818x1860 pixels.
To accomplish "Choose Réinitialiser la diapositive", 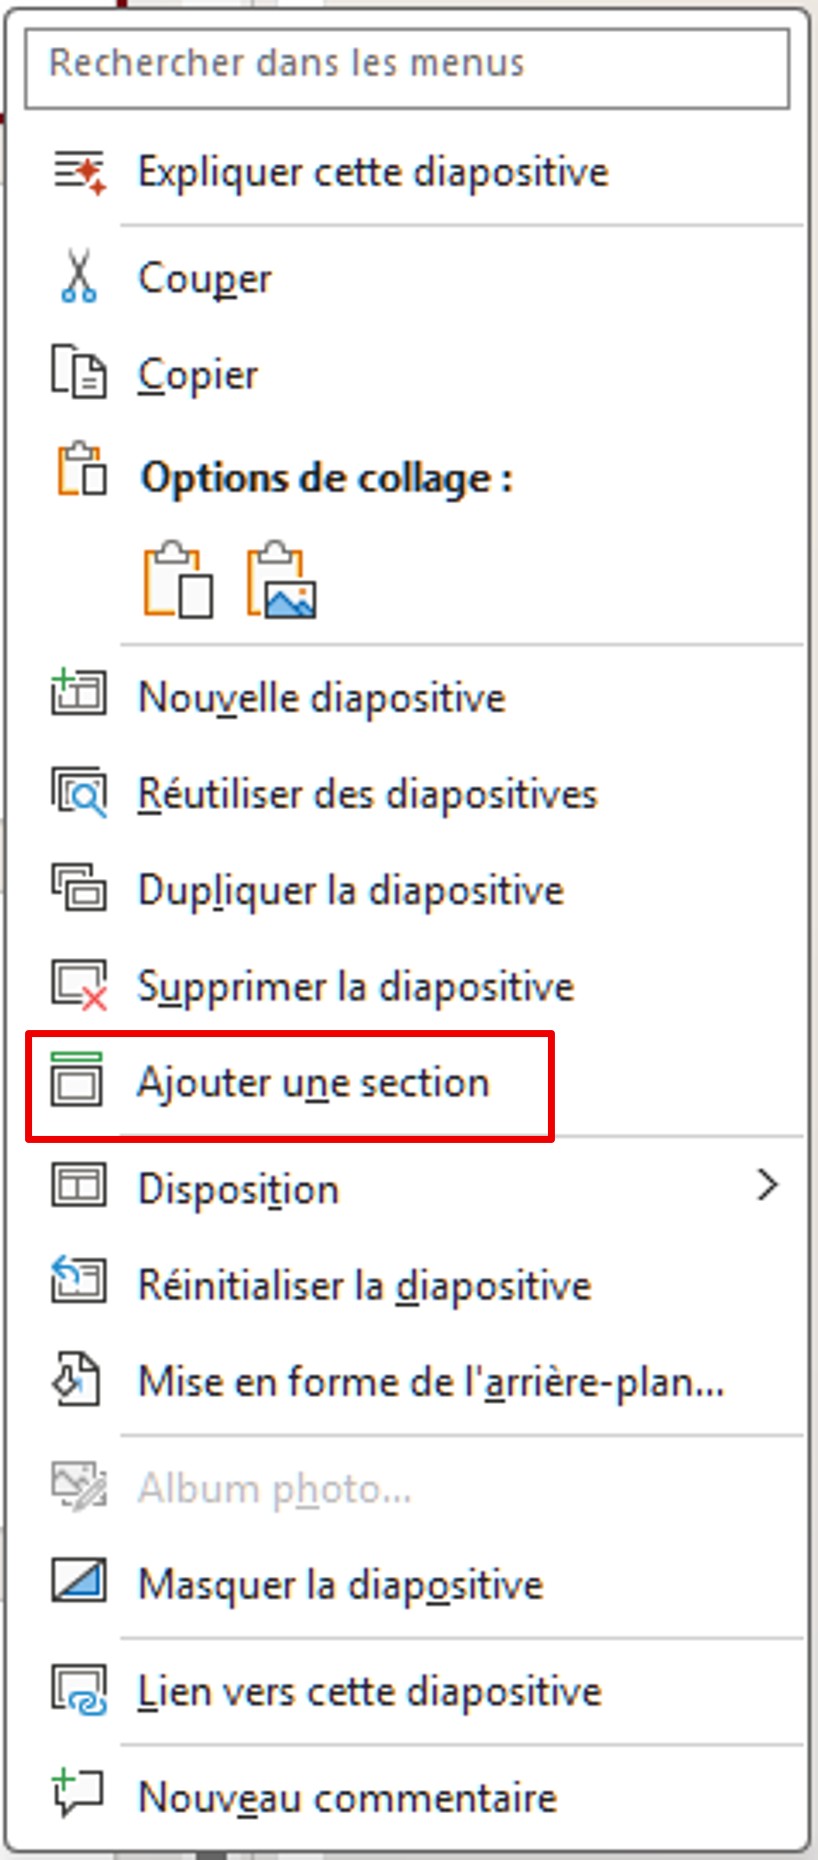I will click(x=364, y=1285).
